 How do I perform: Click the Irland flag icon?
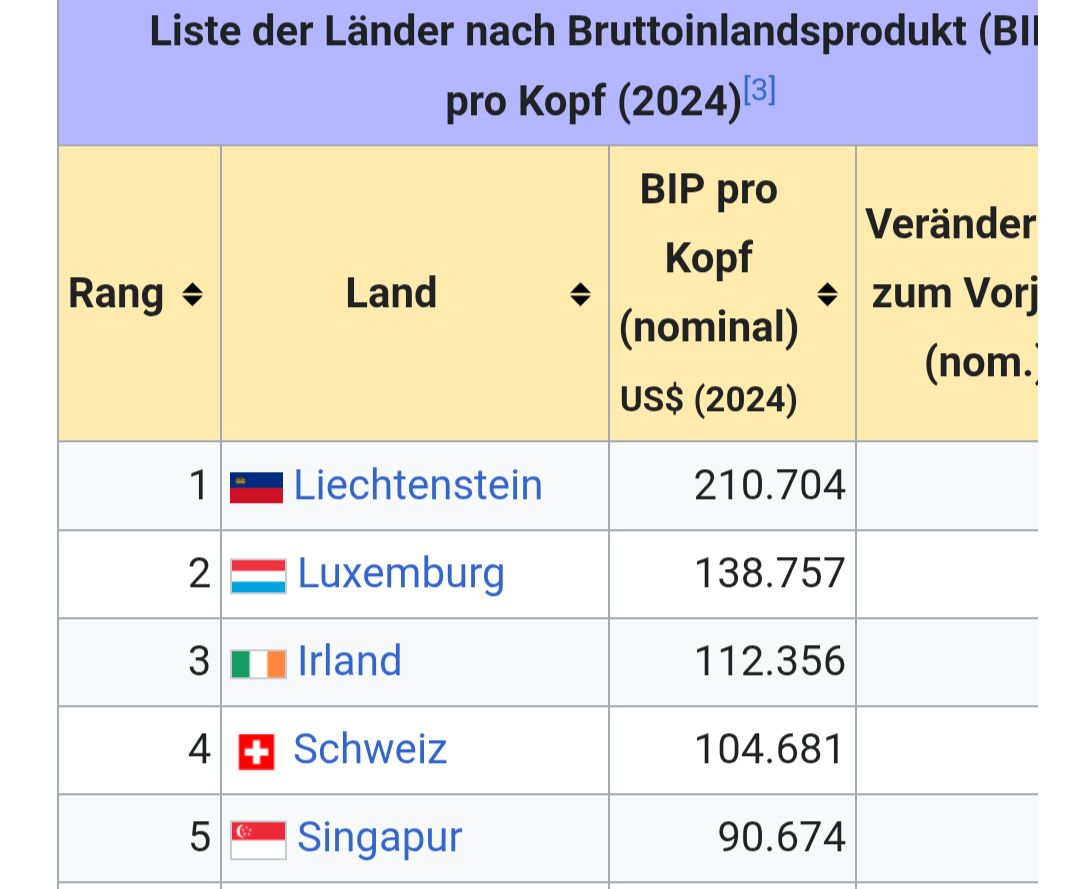pos(258,664)
